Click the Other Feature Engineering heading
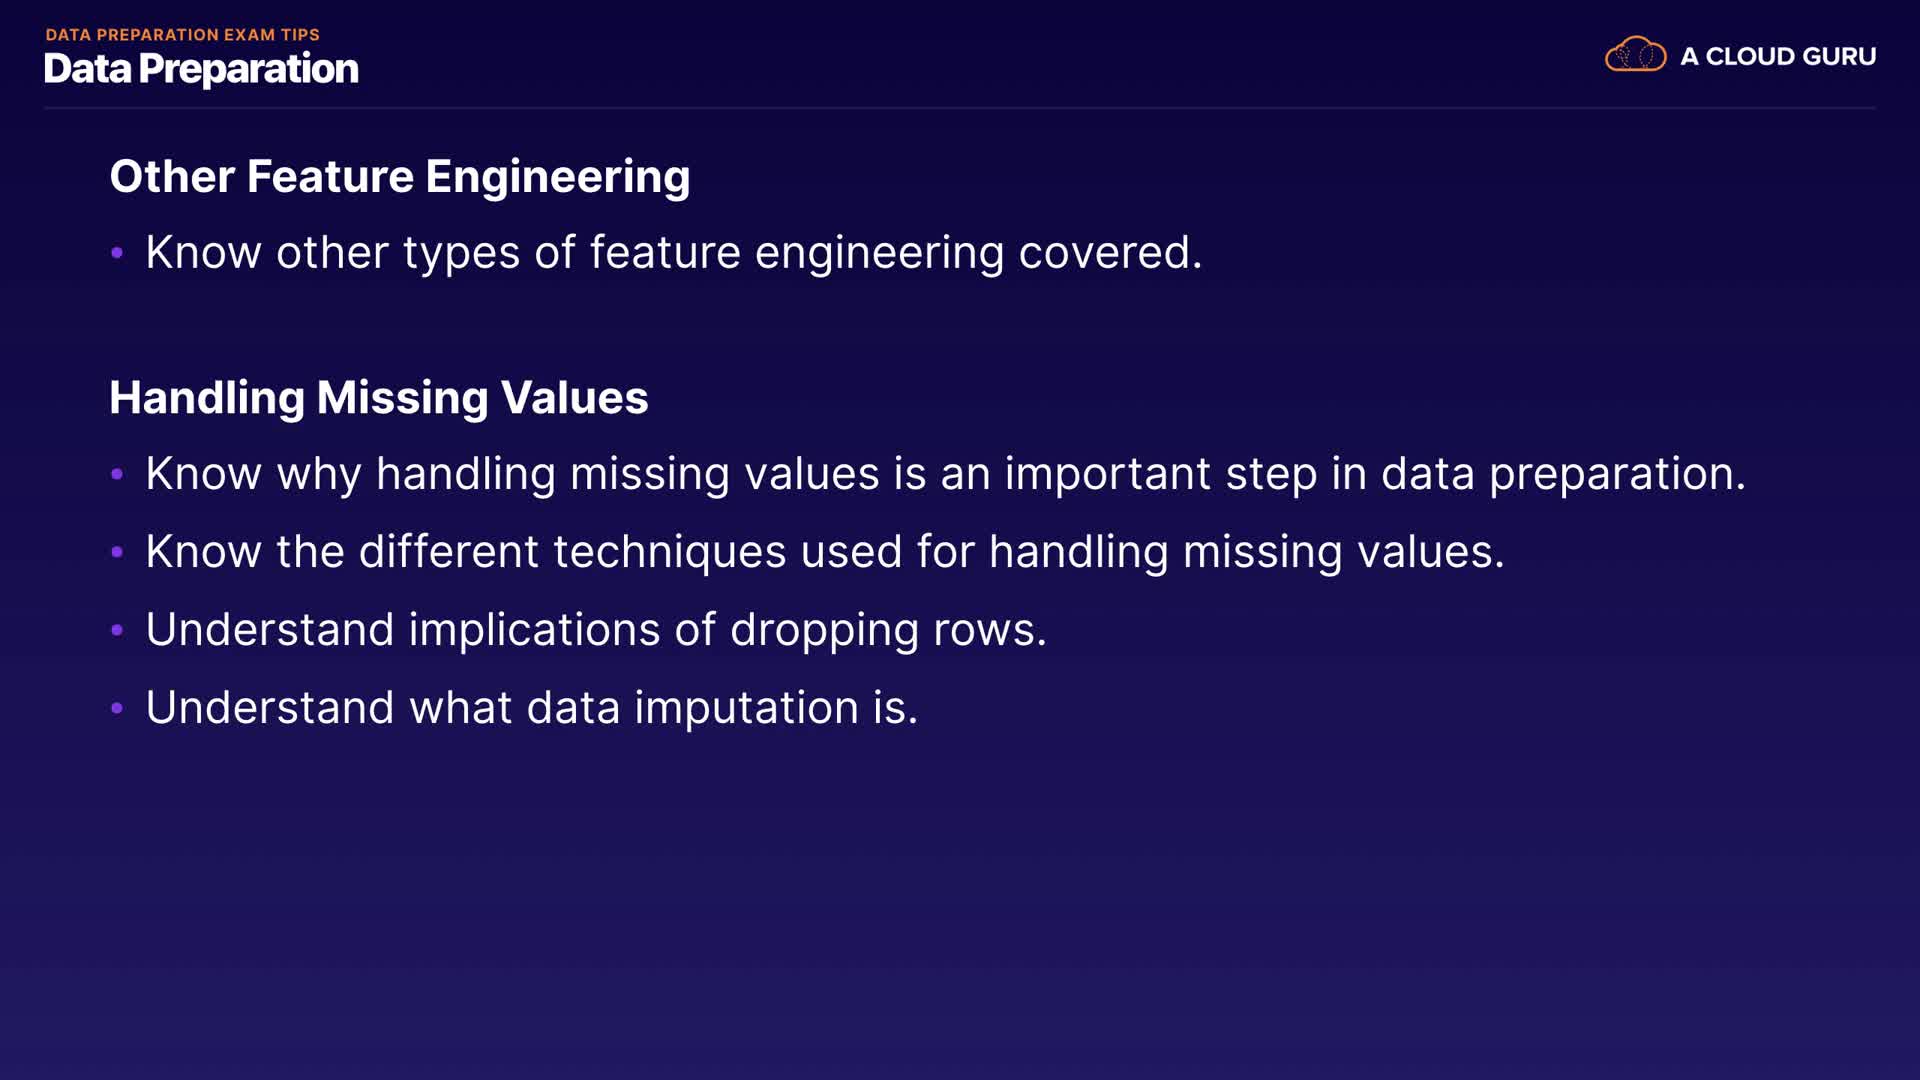The image size is (1920, 1080). point(399,177)
